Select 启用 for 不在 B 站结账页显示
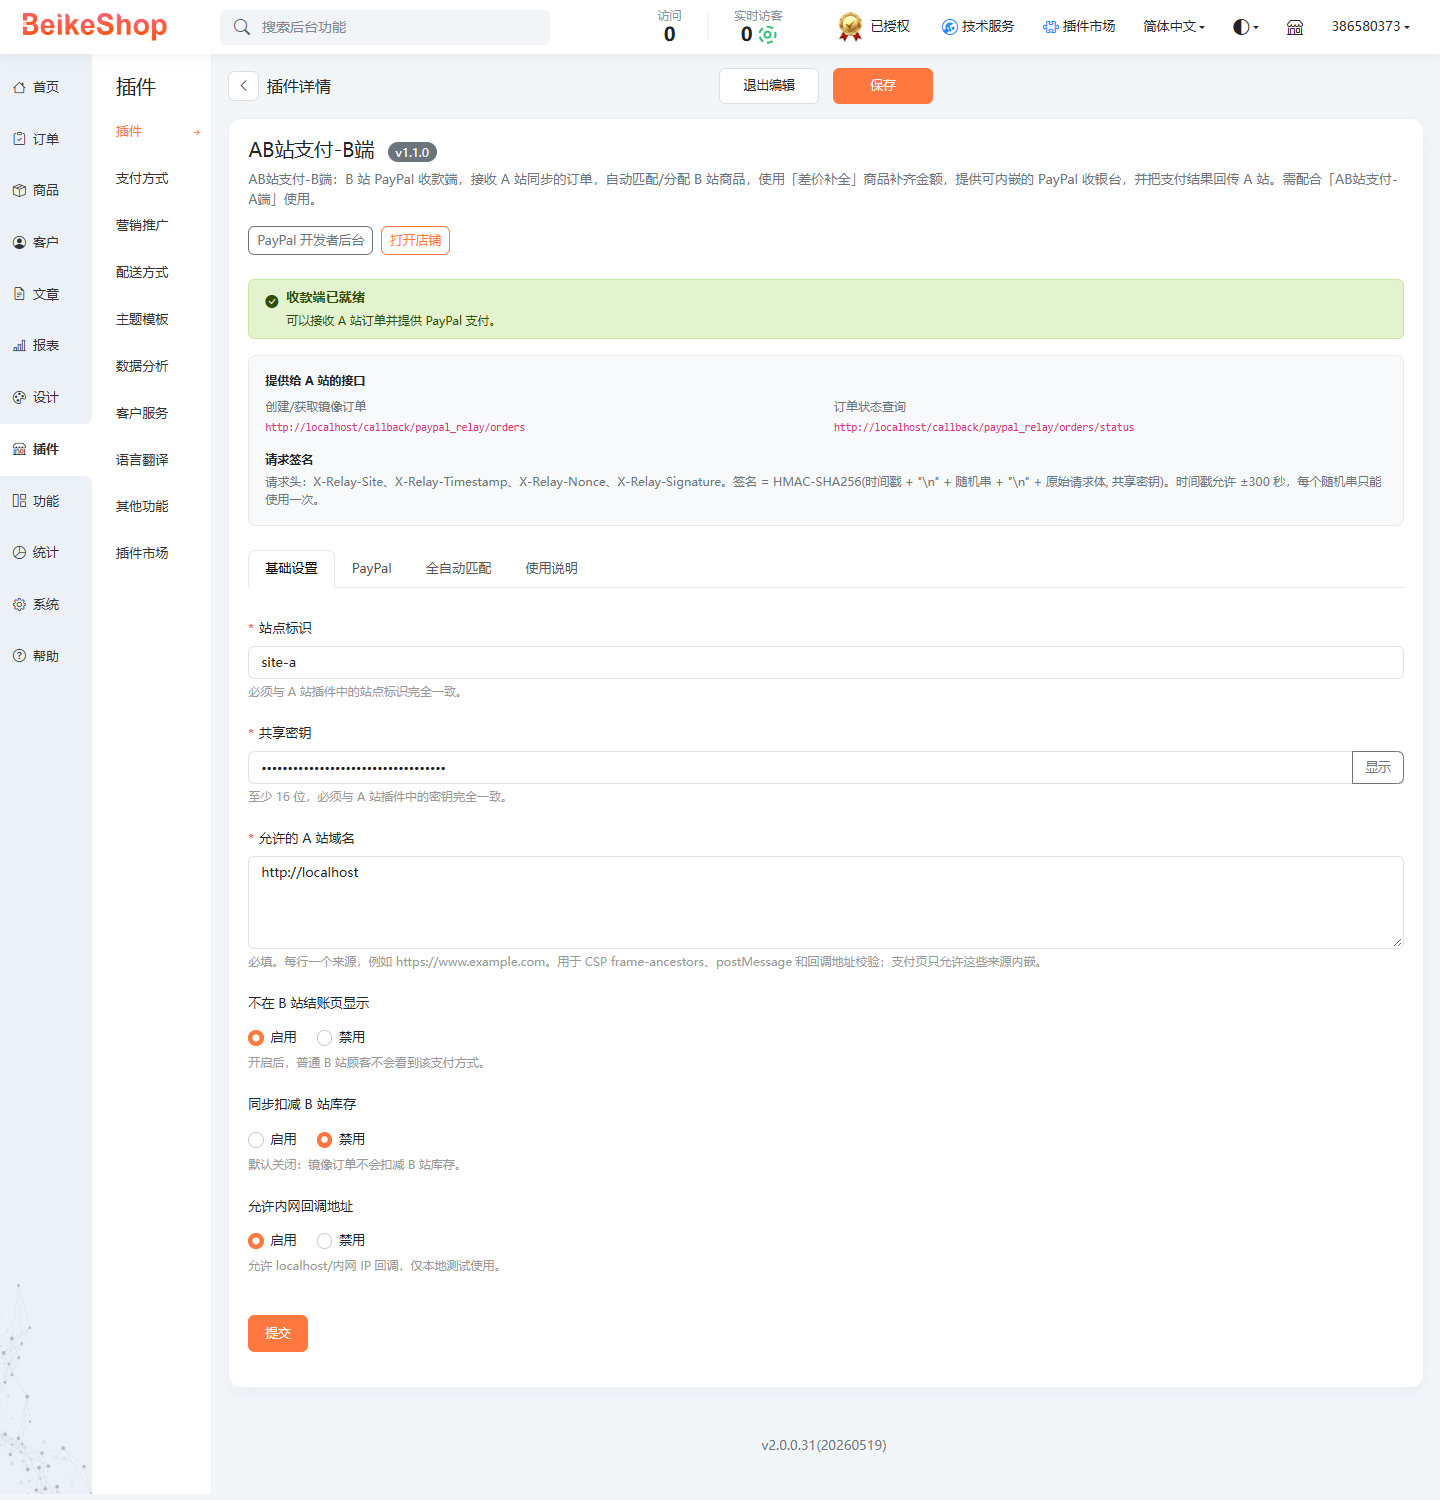Viewport: 1440px width, 1500px height. 256,1038
